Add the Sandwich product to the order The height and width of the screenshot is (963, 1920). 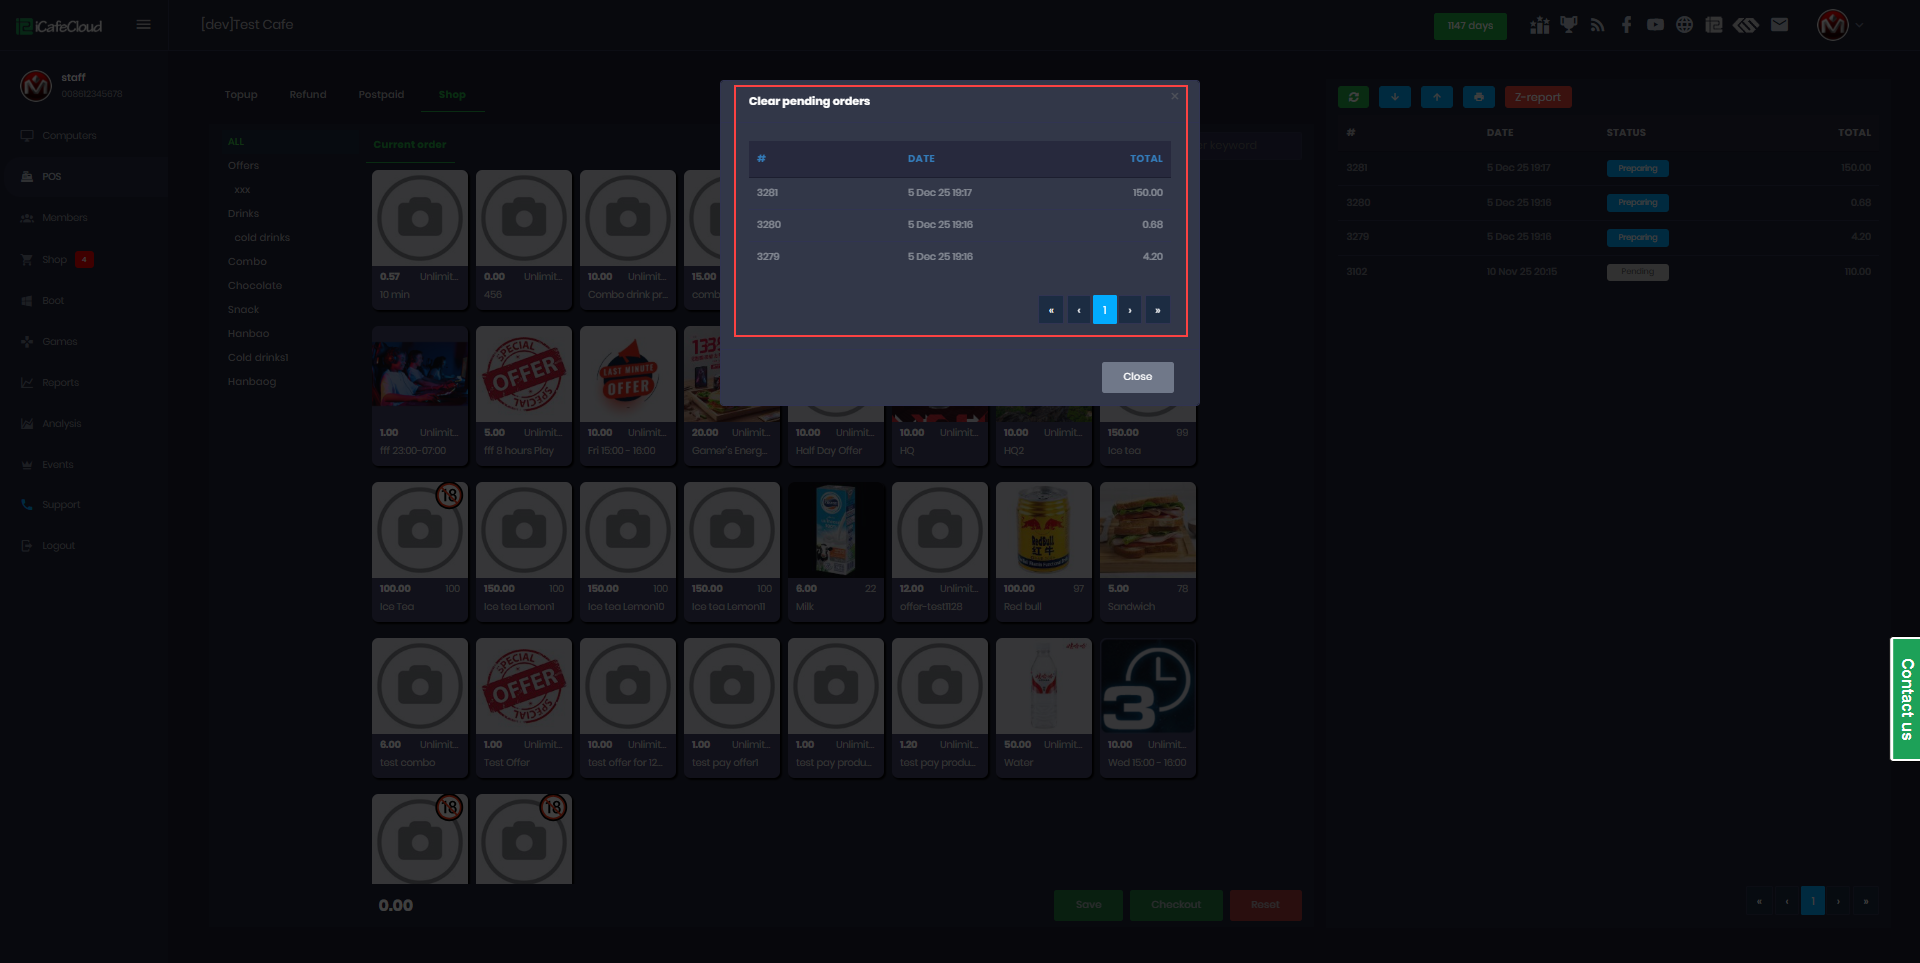point(1148,551)
